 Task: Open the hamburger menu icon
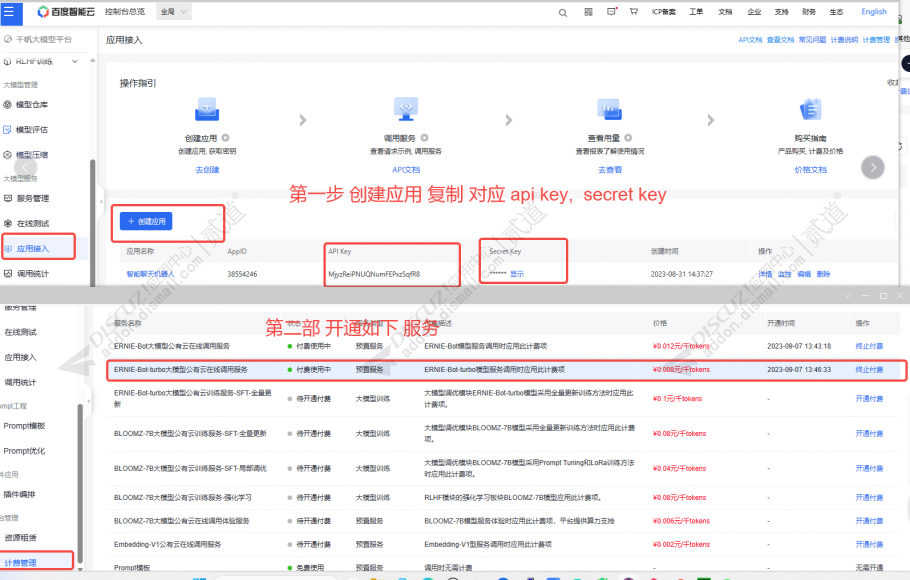(9, 12)
